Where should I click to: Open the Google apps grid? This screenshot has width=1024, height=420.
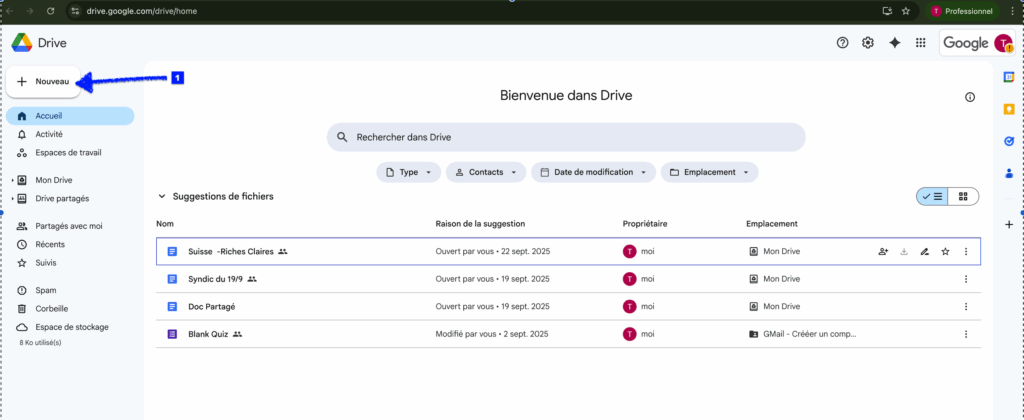pyautogui.click(x=921, y=43)
